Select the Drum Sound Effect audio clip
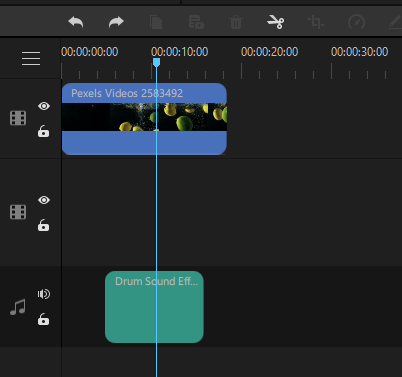Screen dimensions: 402x377 coord(154,307)
